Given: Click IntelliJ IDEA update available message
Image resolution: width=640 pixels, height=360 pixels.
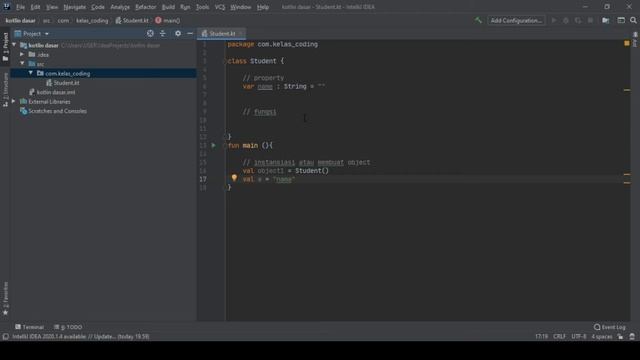Looking at the screenshot, I should point(80,337).
